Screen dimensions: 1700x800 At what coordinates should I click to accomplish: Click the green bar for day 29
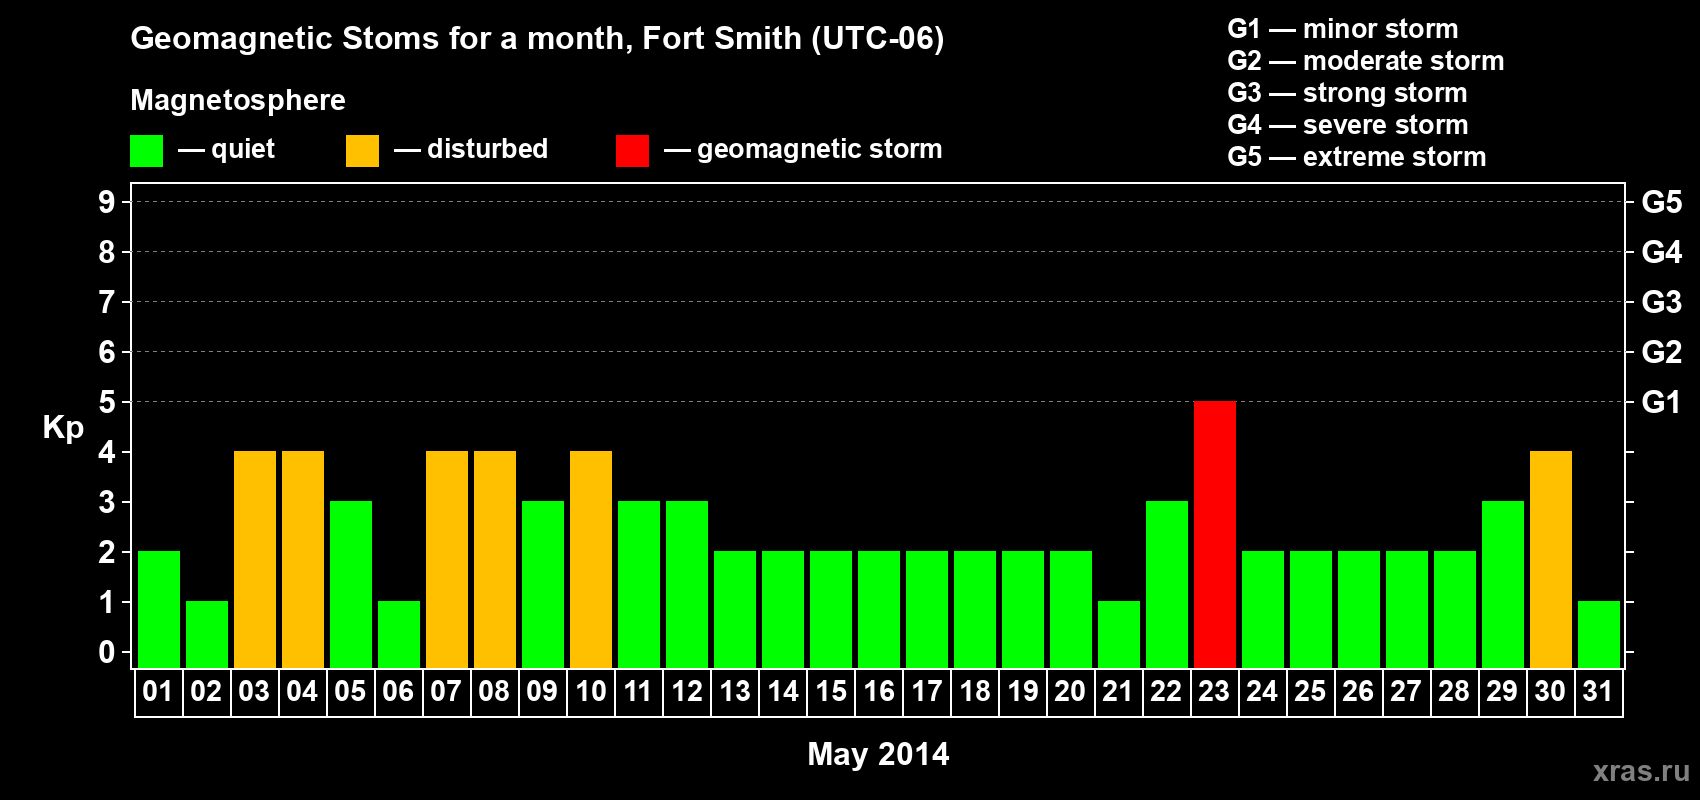click(x=1503, y=584)
